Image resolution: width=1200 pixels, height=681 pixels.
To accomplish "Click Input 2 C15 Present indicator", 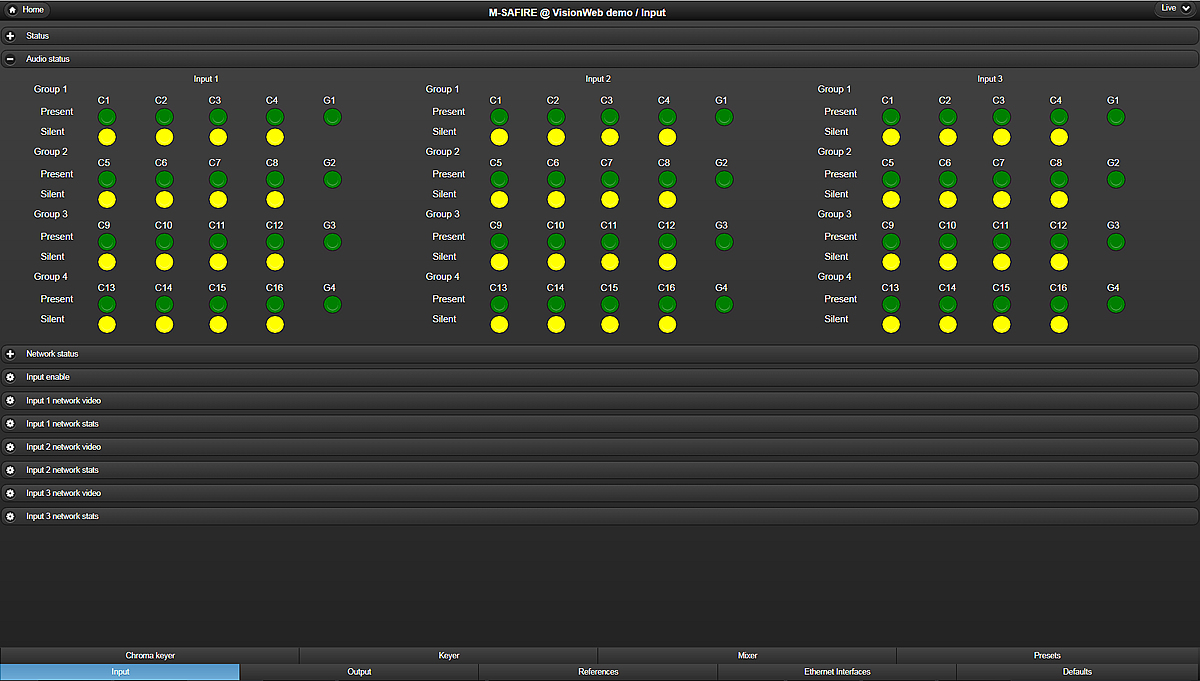I will pyautogui.click(x=610, y=304).
